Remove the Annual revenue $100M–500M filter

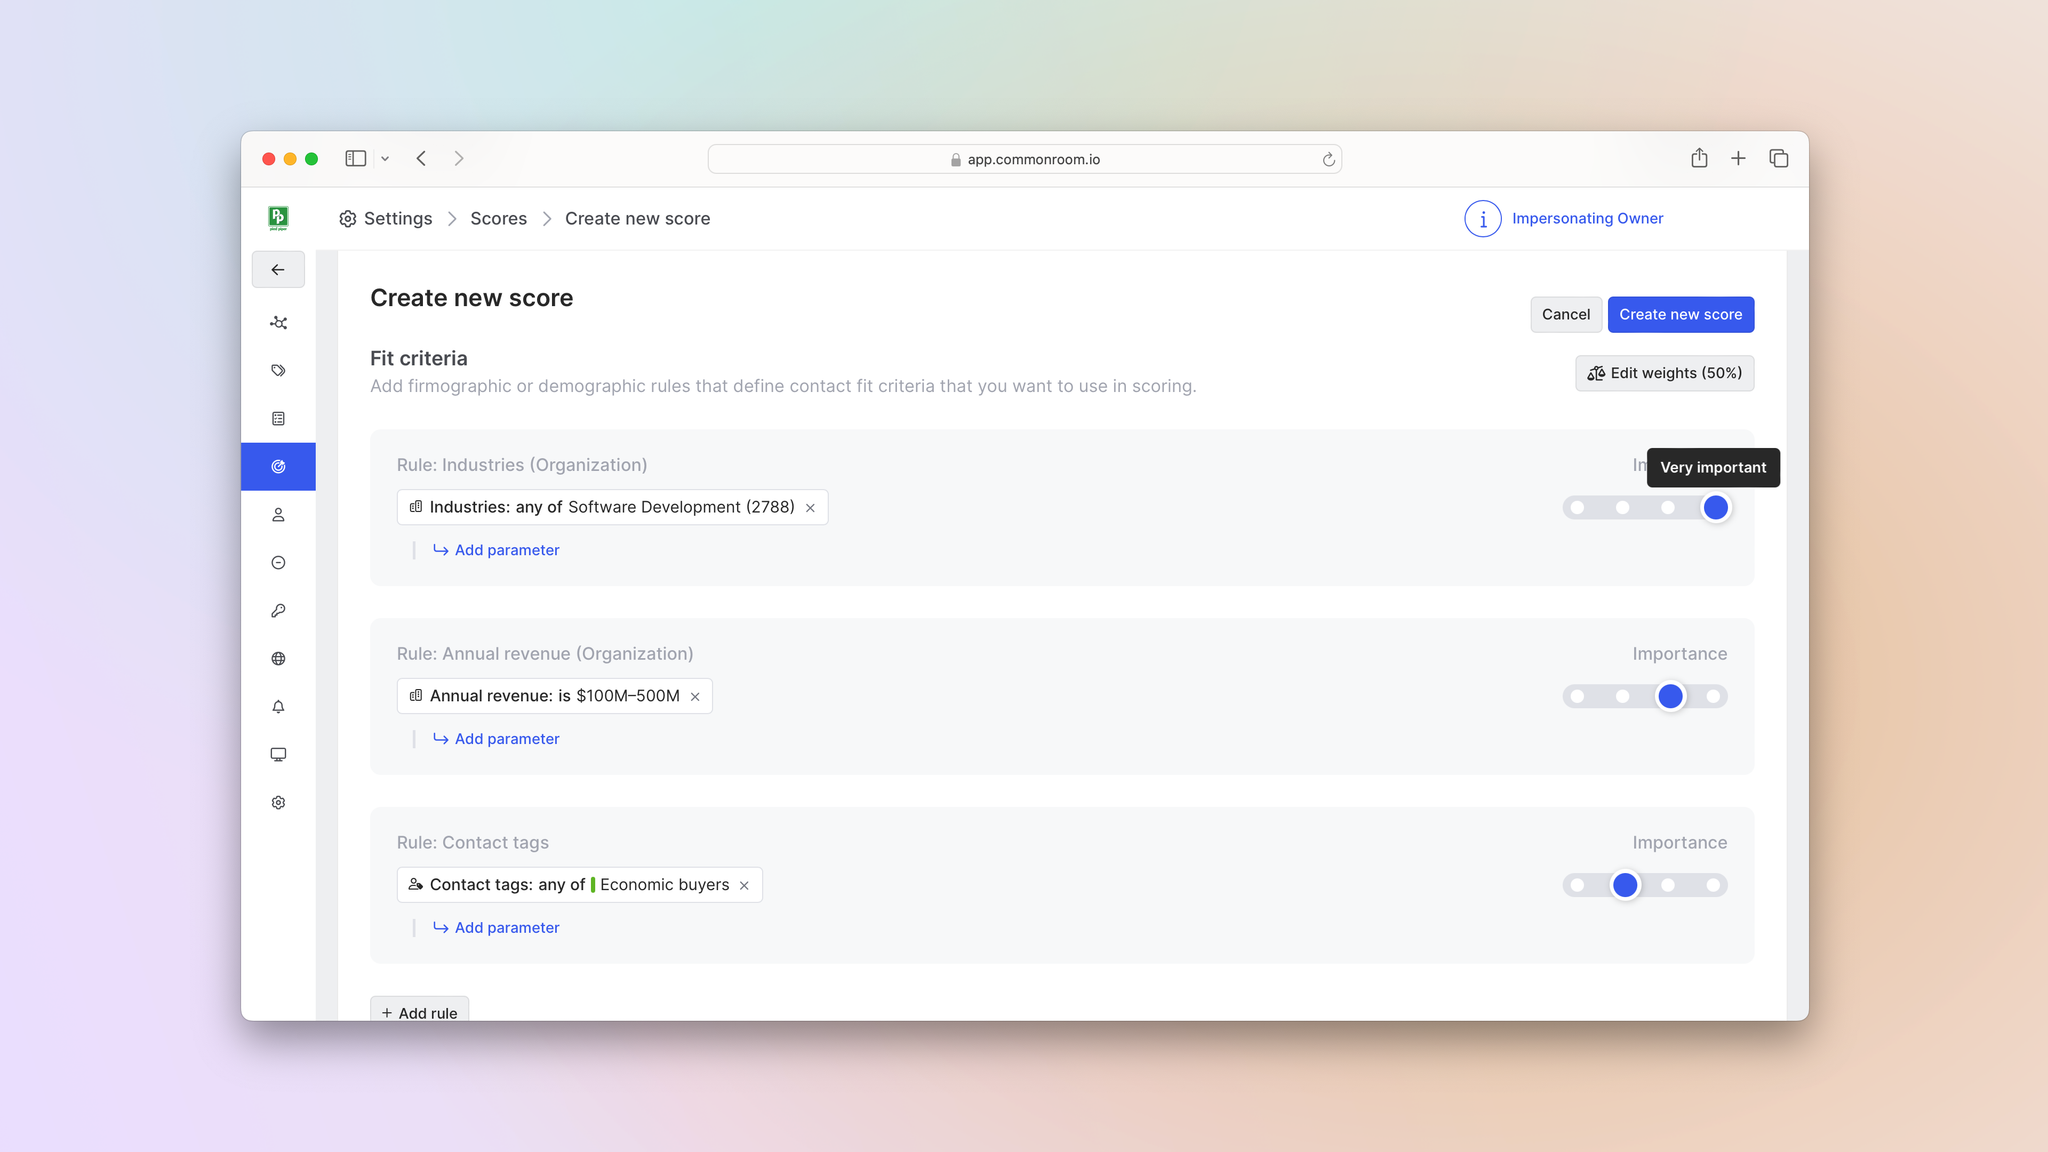pos(695,697)
